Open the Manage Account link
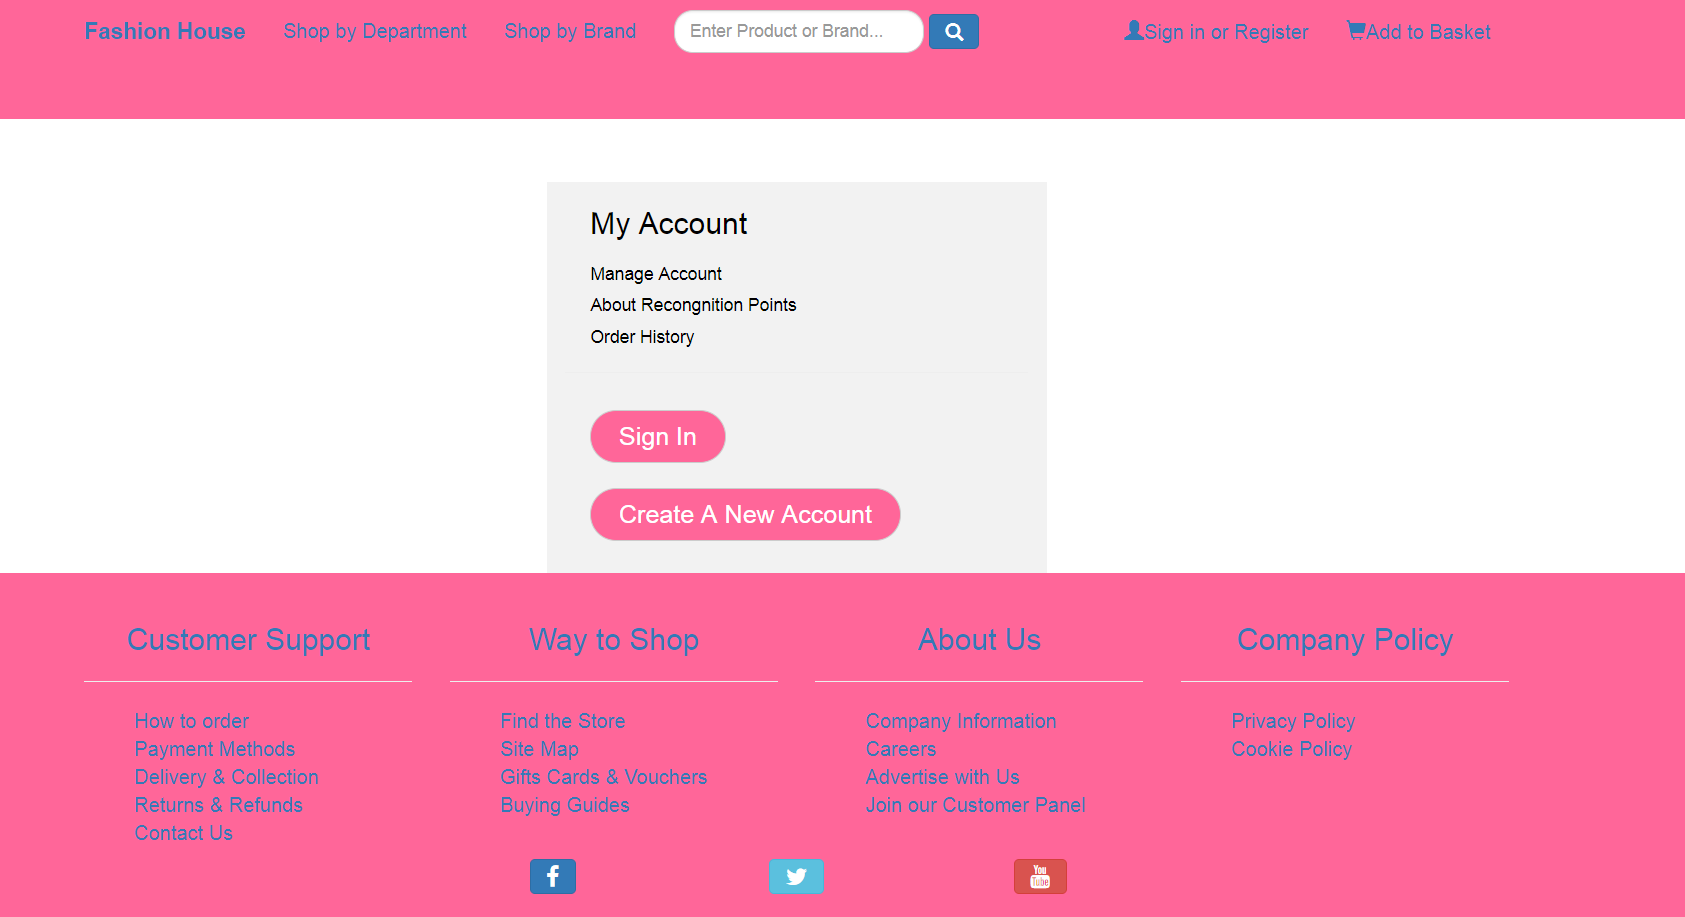Image resolution: width=1685 pixels, height=917 pixels. pyautogui.click(x=656, y=273)
